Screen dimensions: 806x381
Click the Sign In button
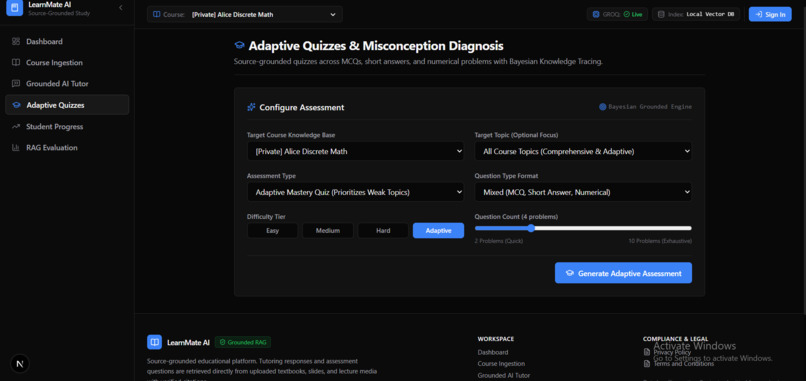coord(770,14)
